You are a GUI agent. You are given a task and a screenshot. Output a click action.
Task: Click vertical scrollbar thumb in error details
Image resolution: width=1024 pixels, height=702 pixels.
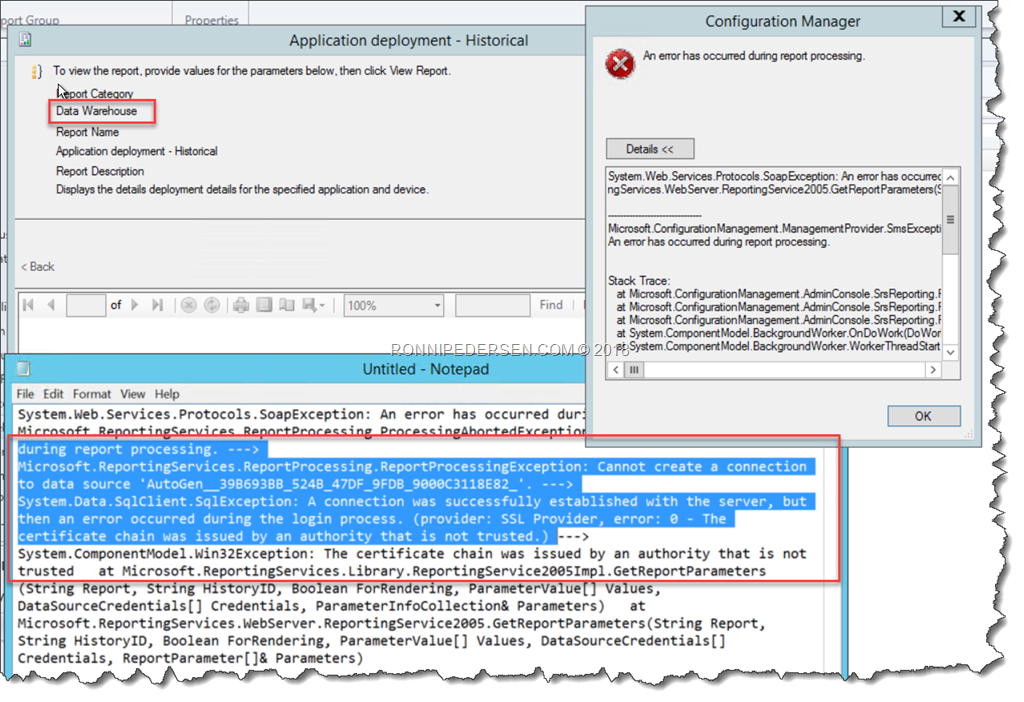(x=951, y=220)
